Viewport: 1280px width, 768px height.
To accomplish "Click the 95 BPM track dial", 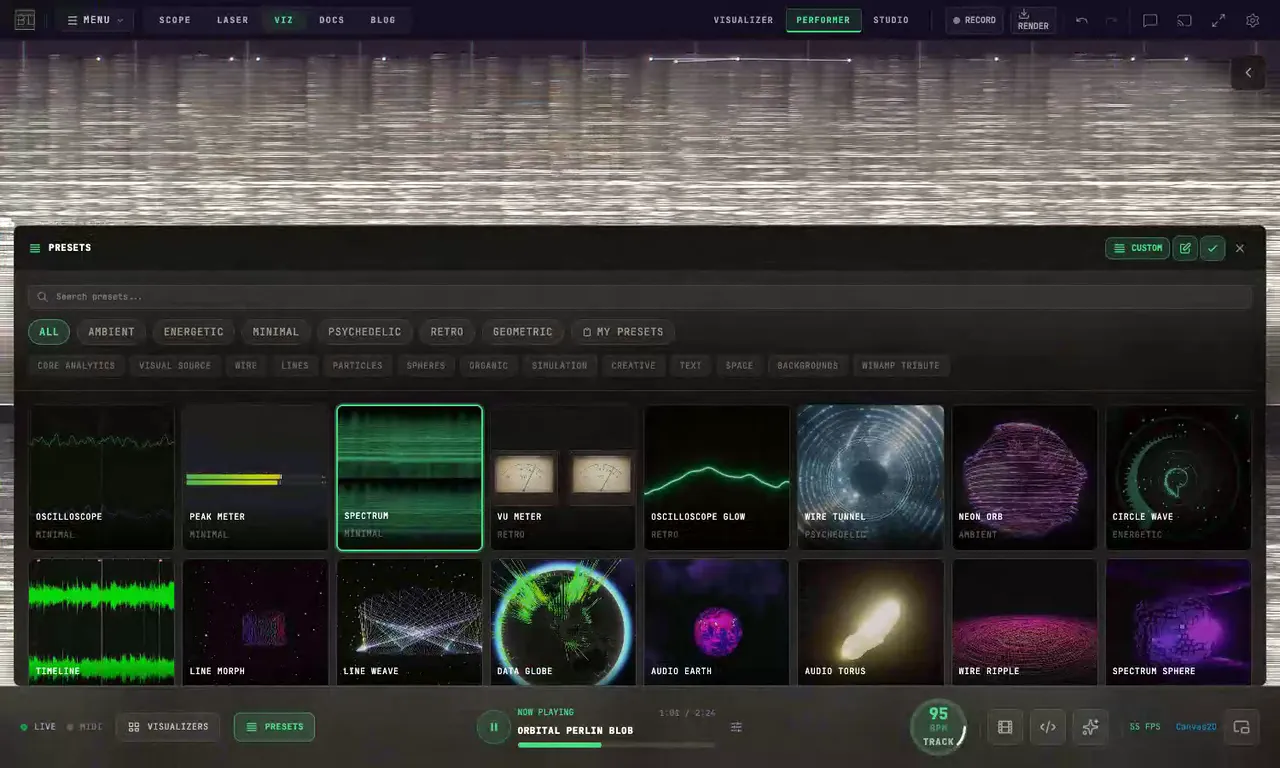I will [x=938, y=727].
